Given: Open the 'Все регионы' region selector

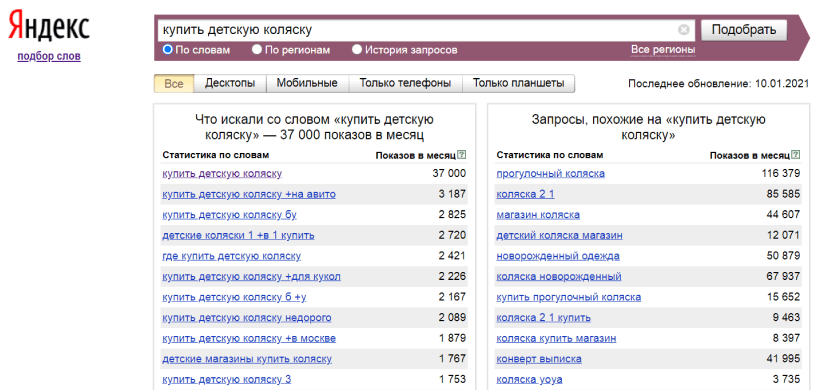Looking at the screenshot, I should (663, 50).
